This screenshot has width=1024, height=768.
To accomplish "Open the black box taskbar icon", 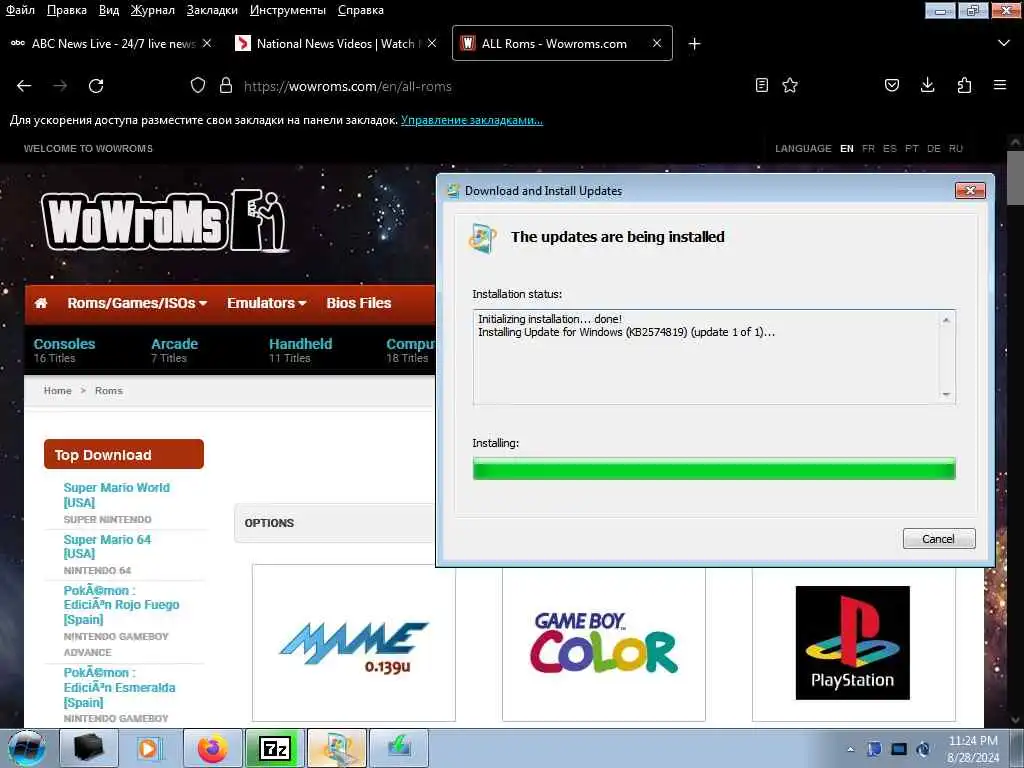I will pos(89,748).
